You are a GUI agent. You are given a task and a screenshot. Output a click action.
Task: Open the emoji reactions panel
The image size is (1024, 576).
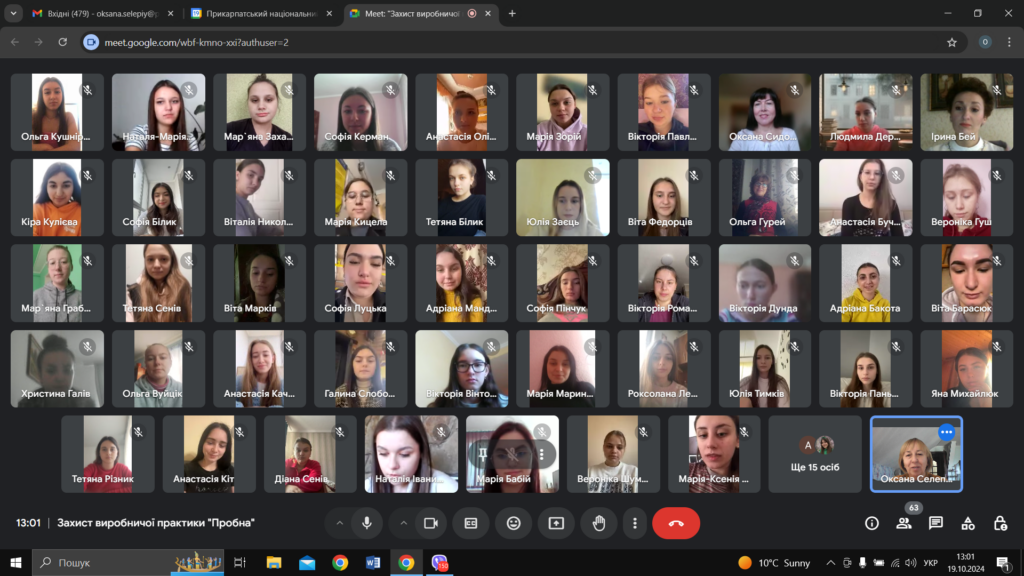514,523
